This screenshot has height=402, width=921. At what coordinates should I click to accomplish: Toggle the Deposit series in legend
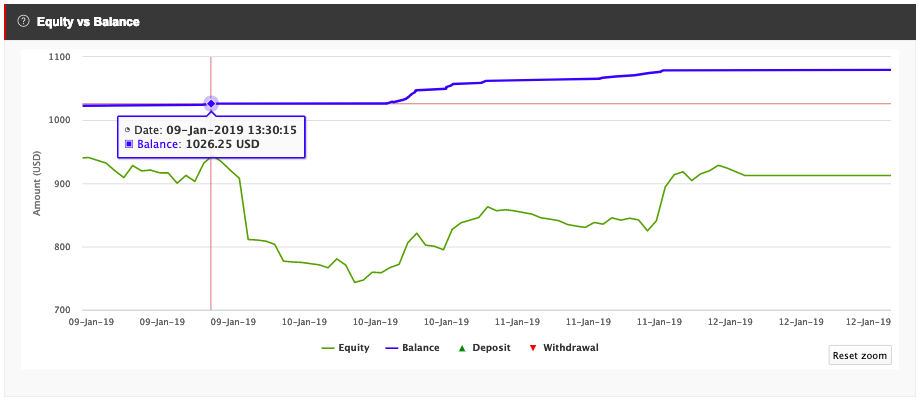pos(484,347)
